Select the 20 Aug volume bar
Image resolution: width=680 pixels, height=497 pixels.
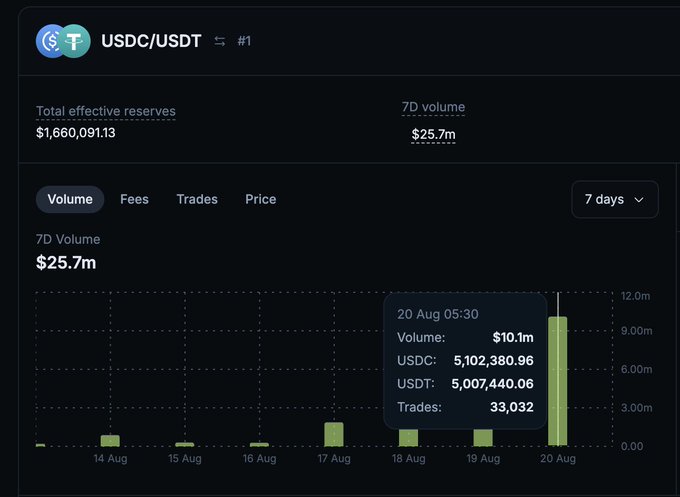pos(558,381)
